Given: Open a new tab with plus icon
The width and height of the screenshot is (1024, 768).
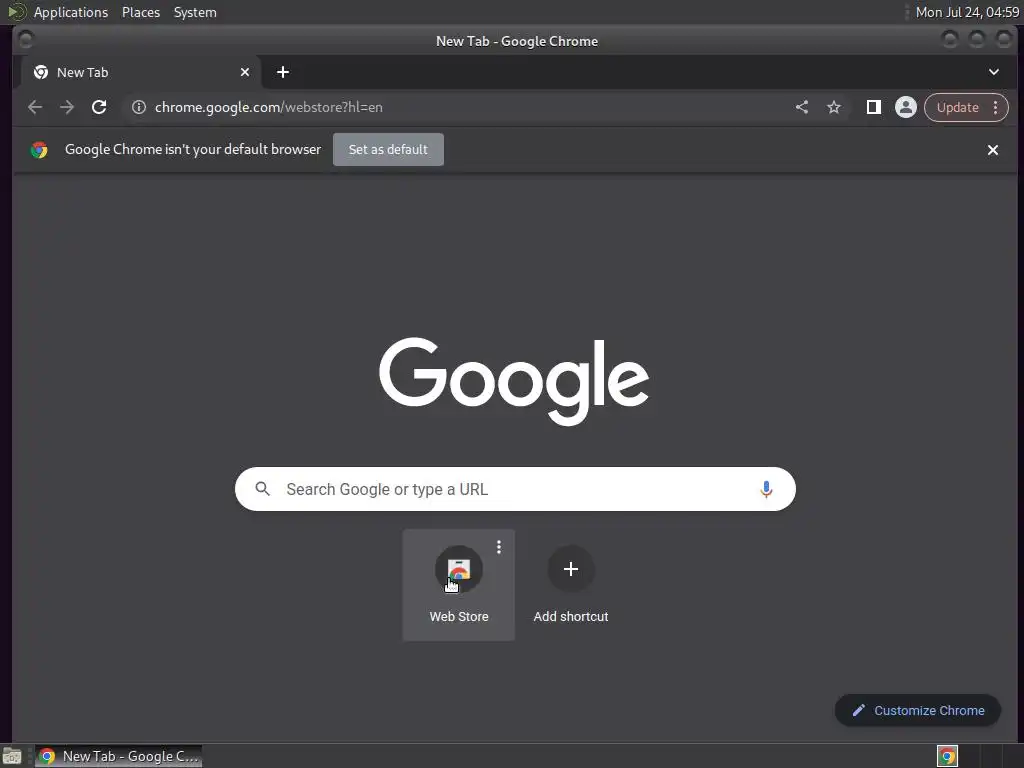Looking at the screenshot, I should pyautogui.click(x=283, y=72).
